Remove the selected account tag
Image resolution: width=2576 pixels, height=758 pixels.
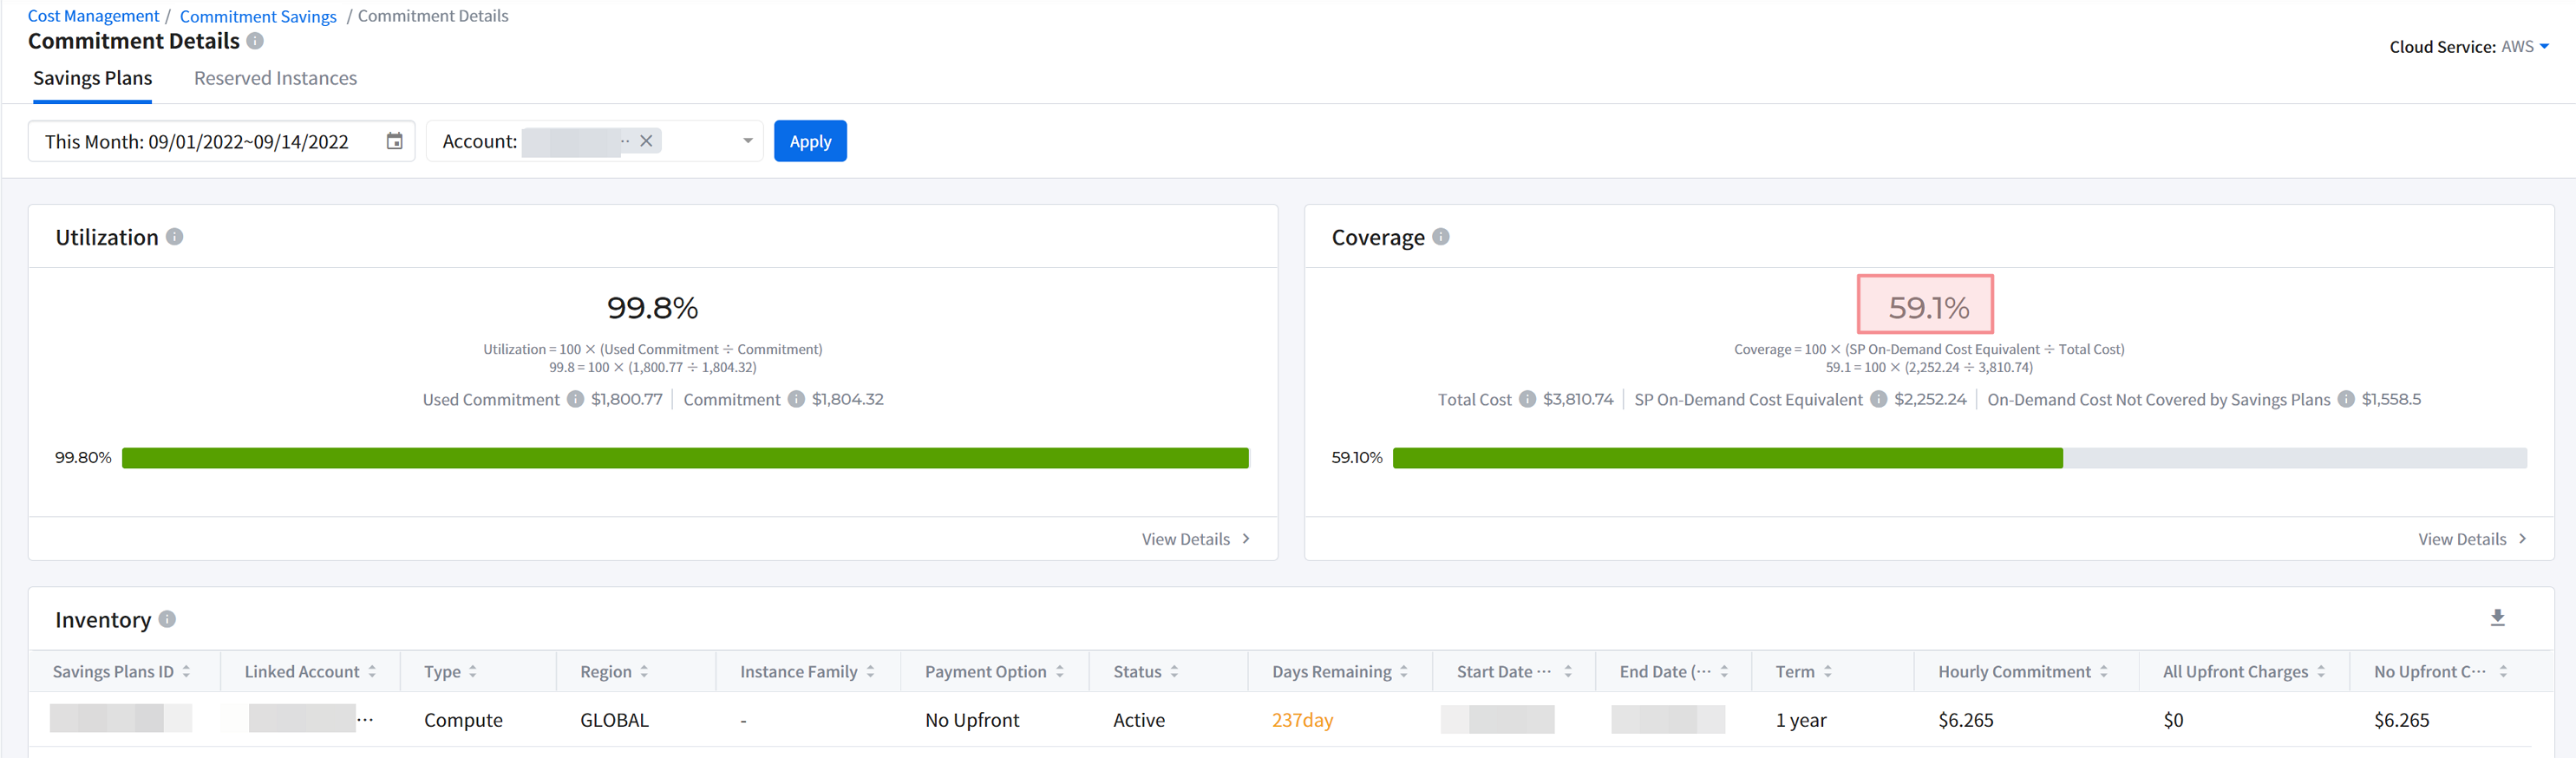(646, 141)
